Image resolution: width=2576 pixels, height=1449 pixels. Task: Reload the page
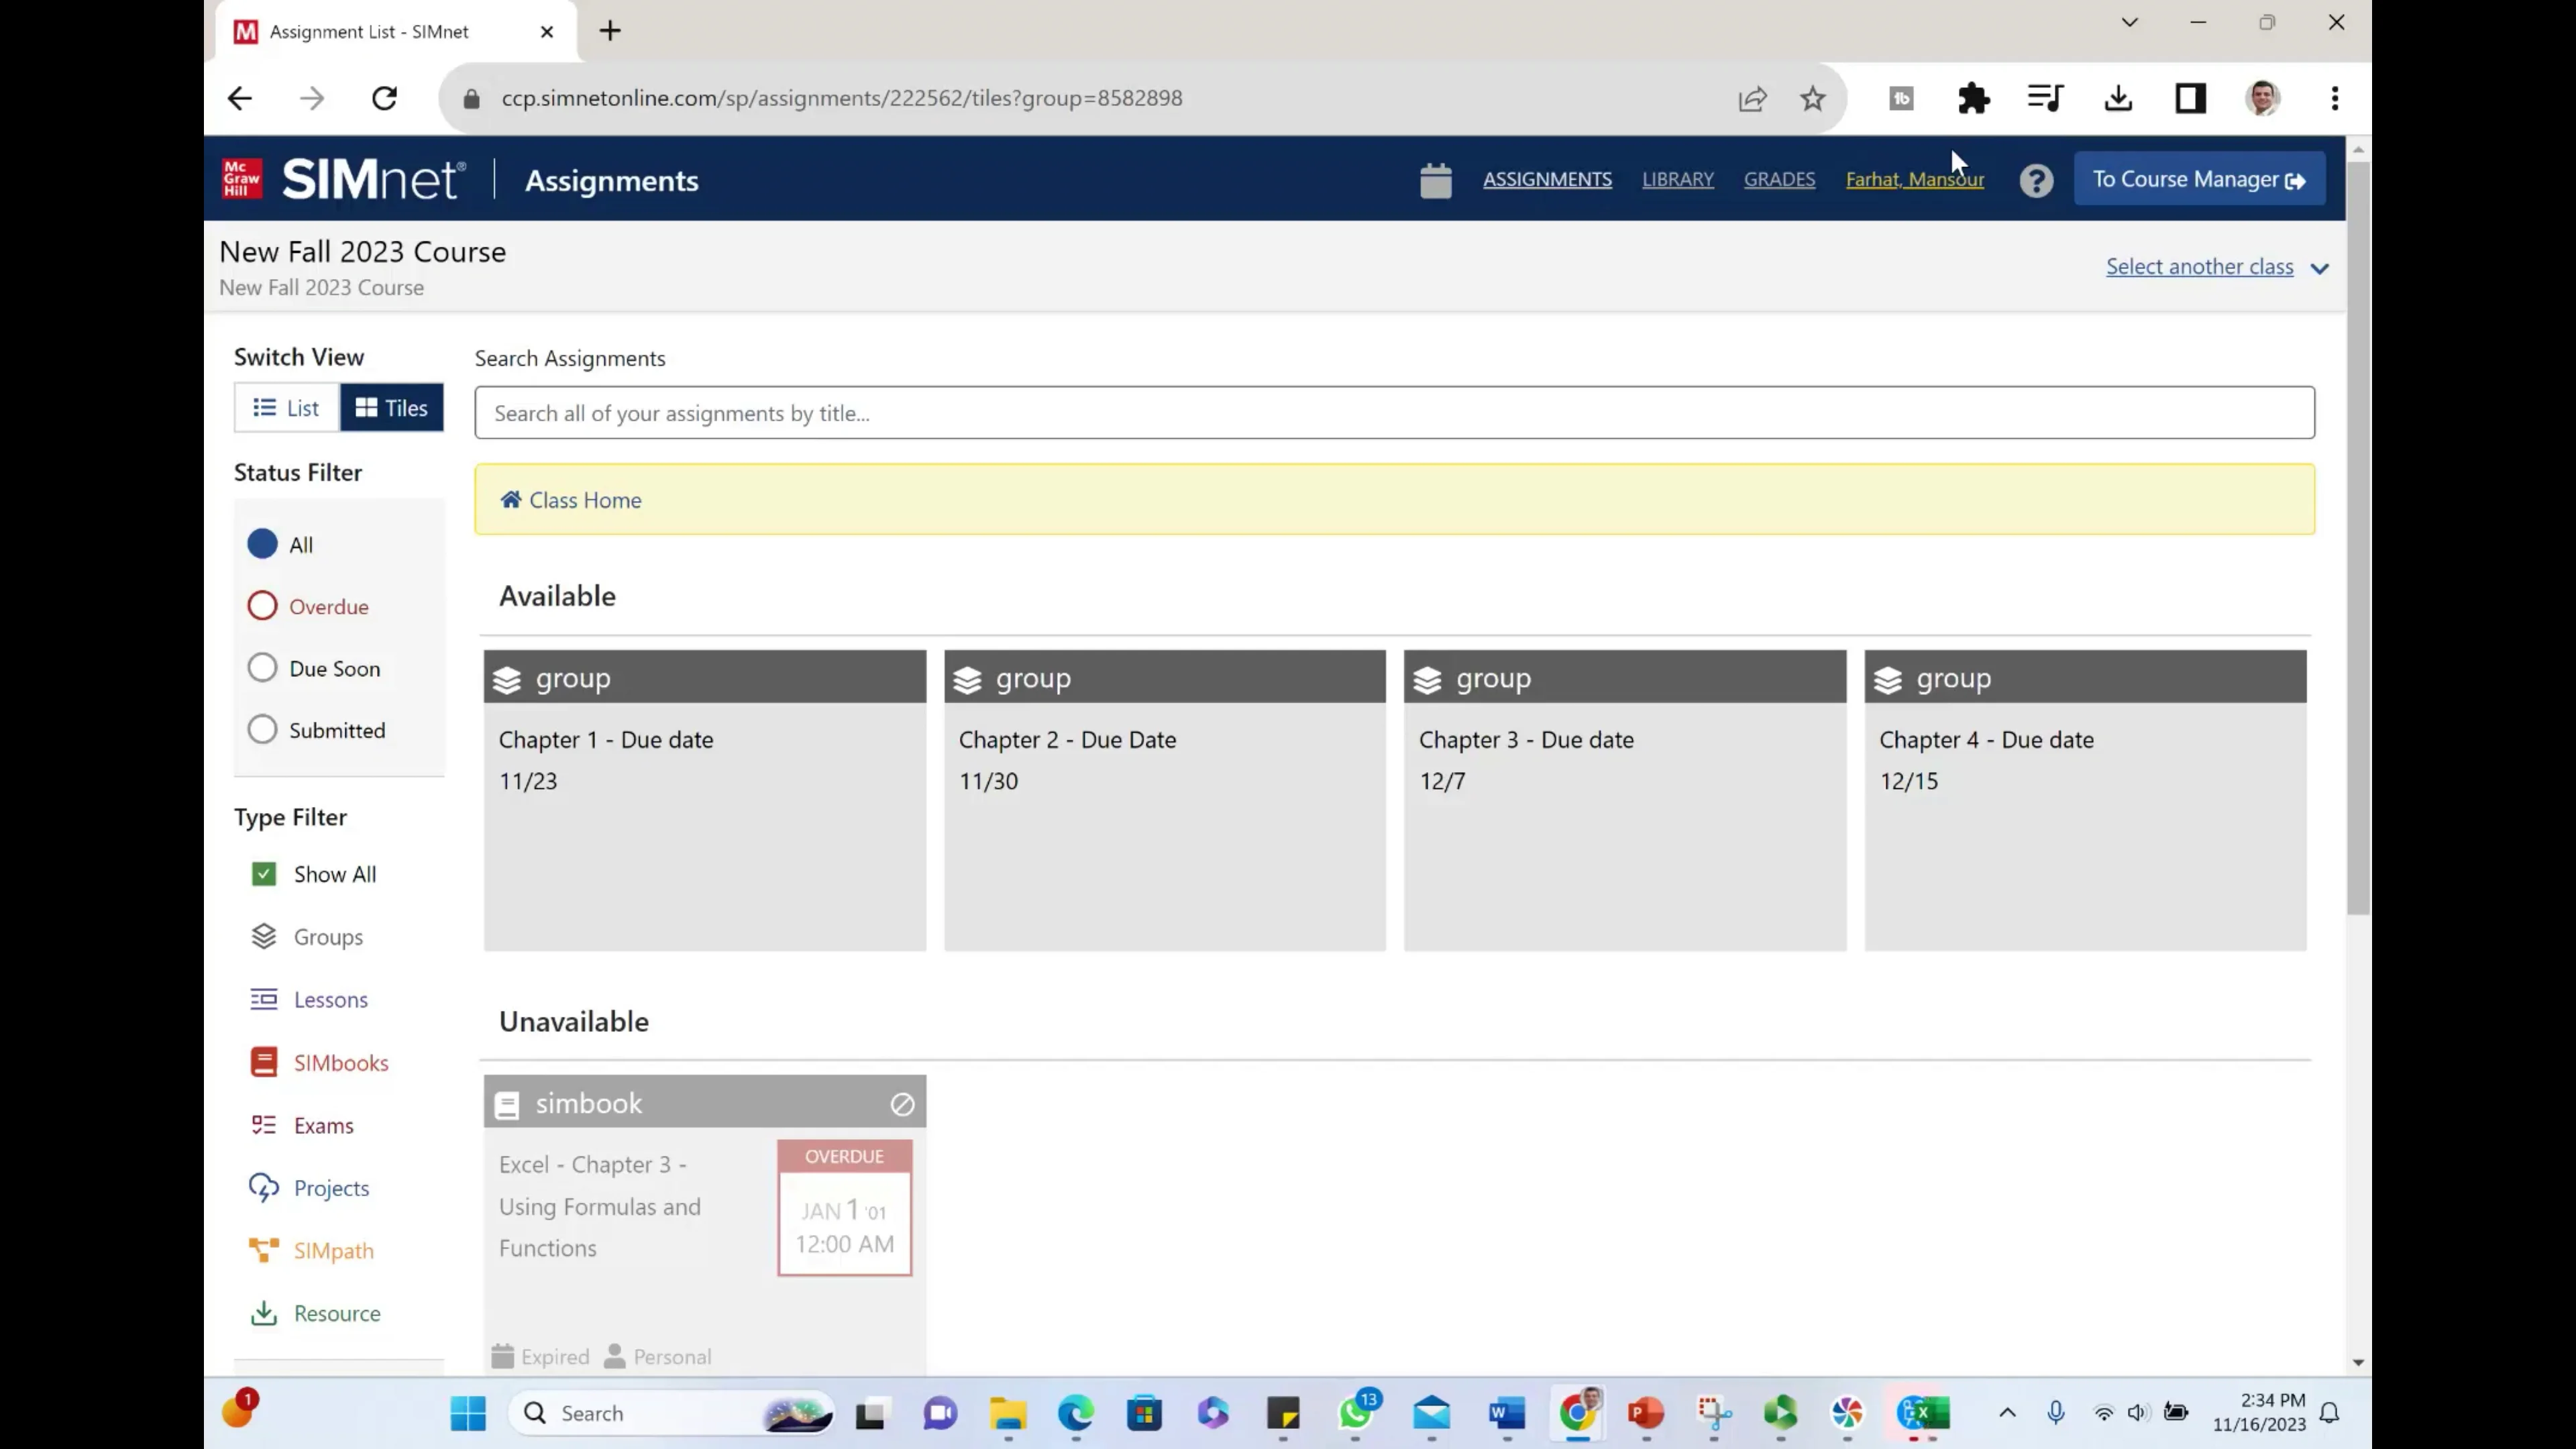point(385,98)
